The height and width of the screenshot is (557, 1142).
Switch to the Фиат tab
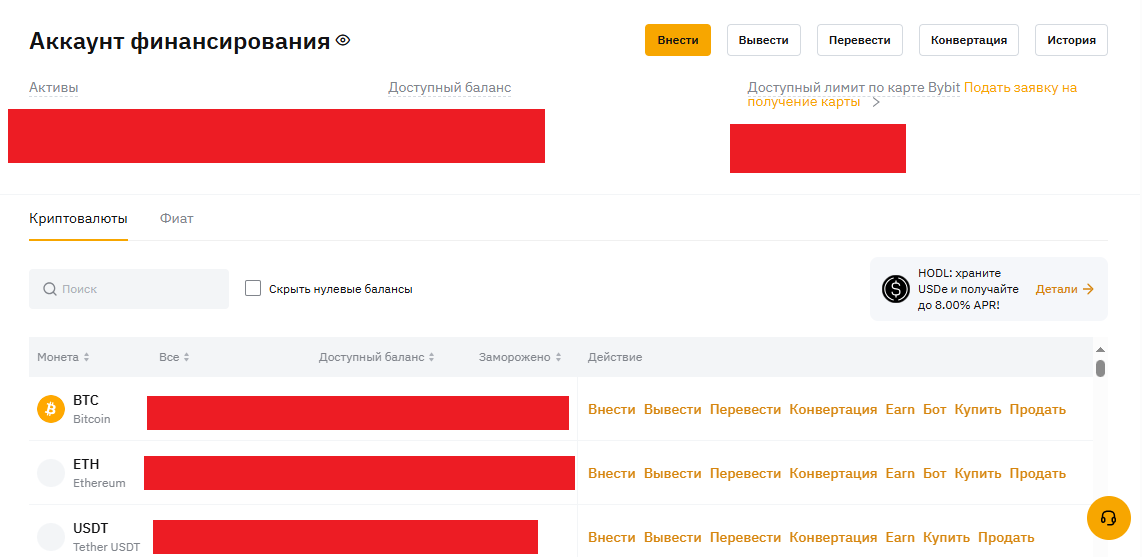click(177, 218)
